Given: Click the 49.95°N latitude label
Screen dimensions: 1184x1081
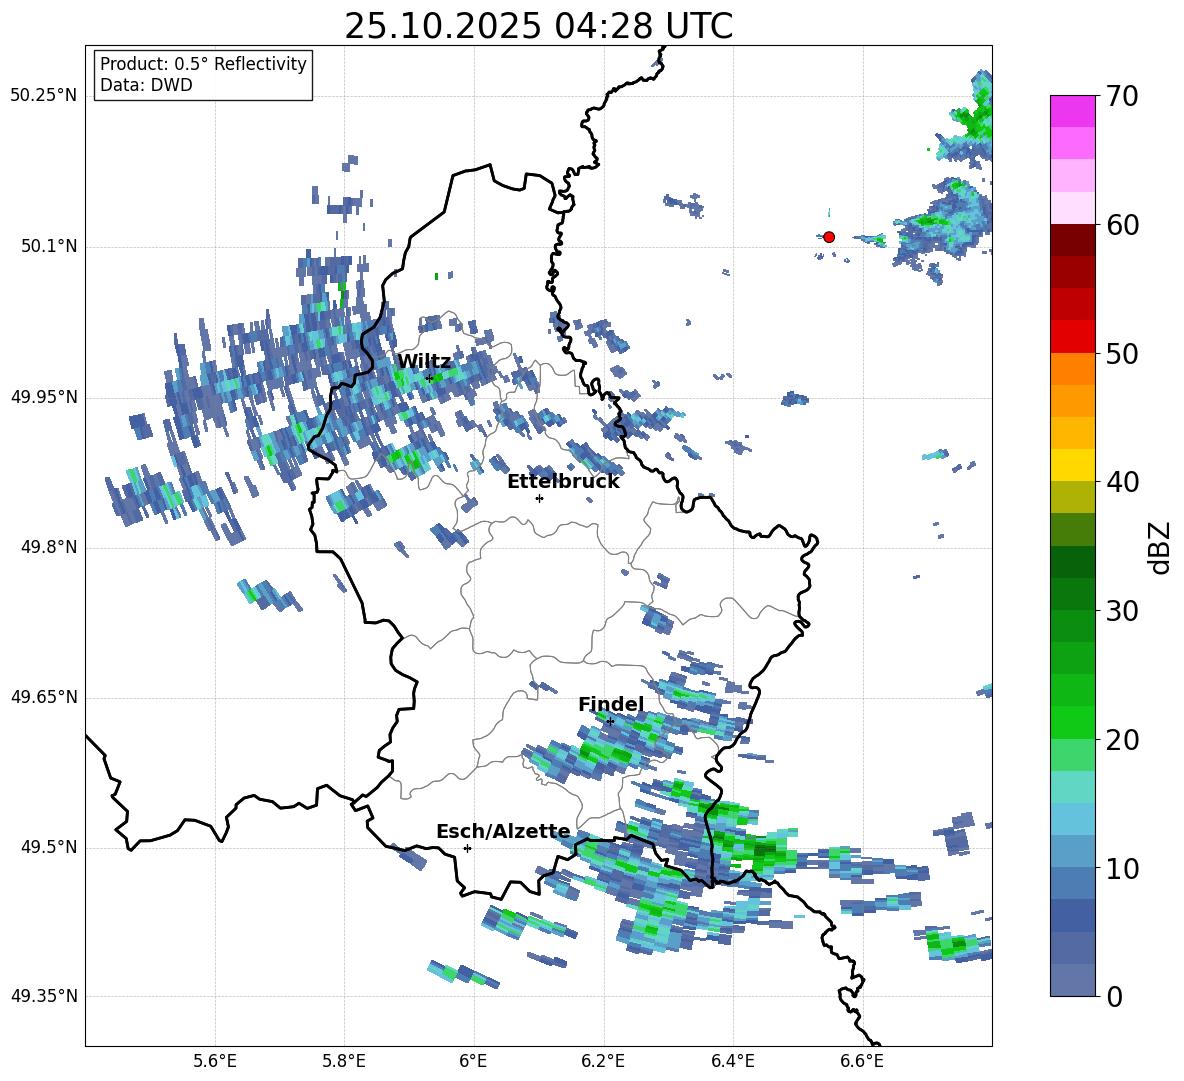Looking at the screenshot, I should click(x=44, y=397).
